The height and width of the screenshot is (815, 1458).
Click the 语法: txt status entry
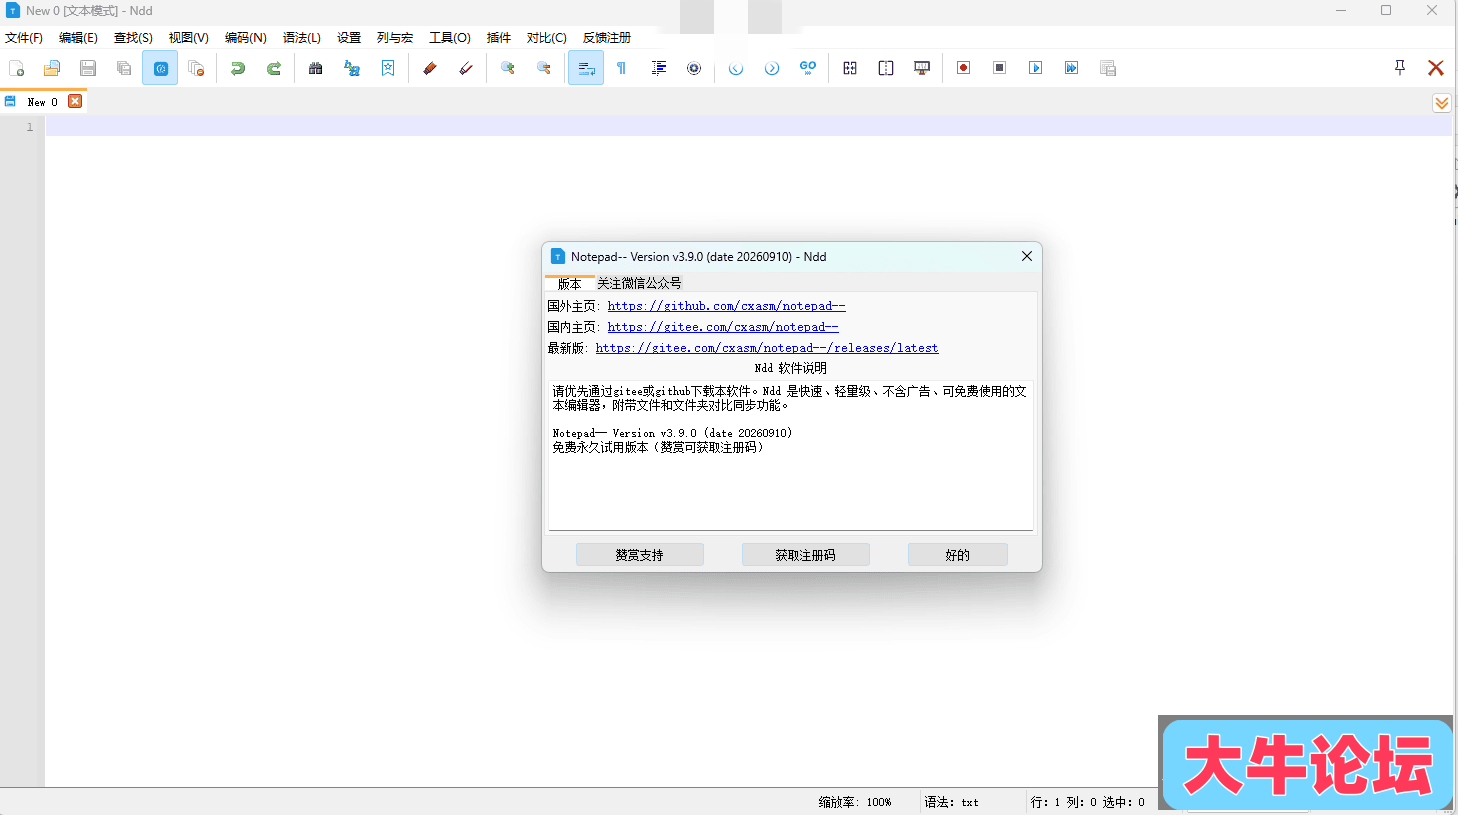(951, 802)
